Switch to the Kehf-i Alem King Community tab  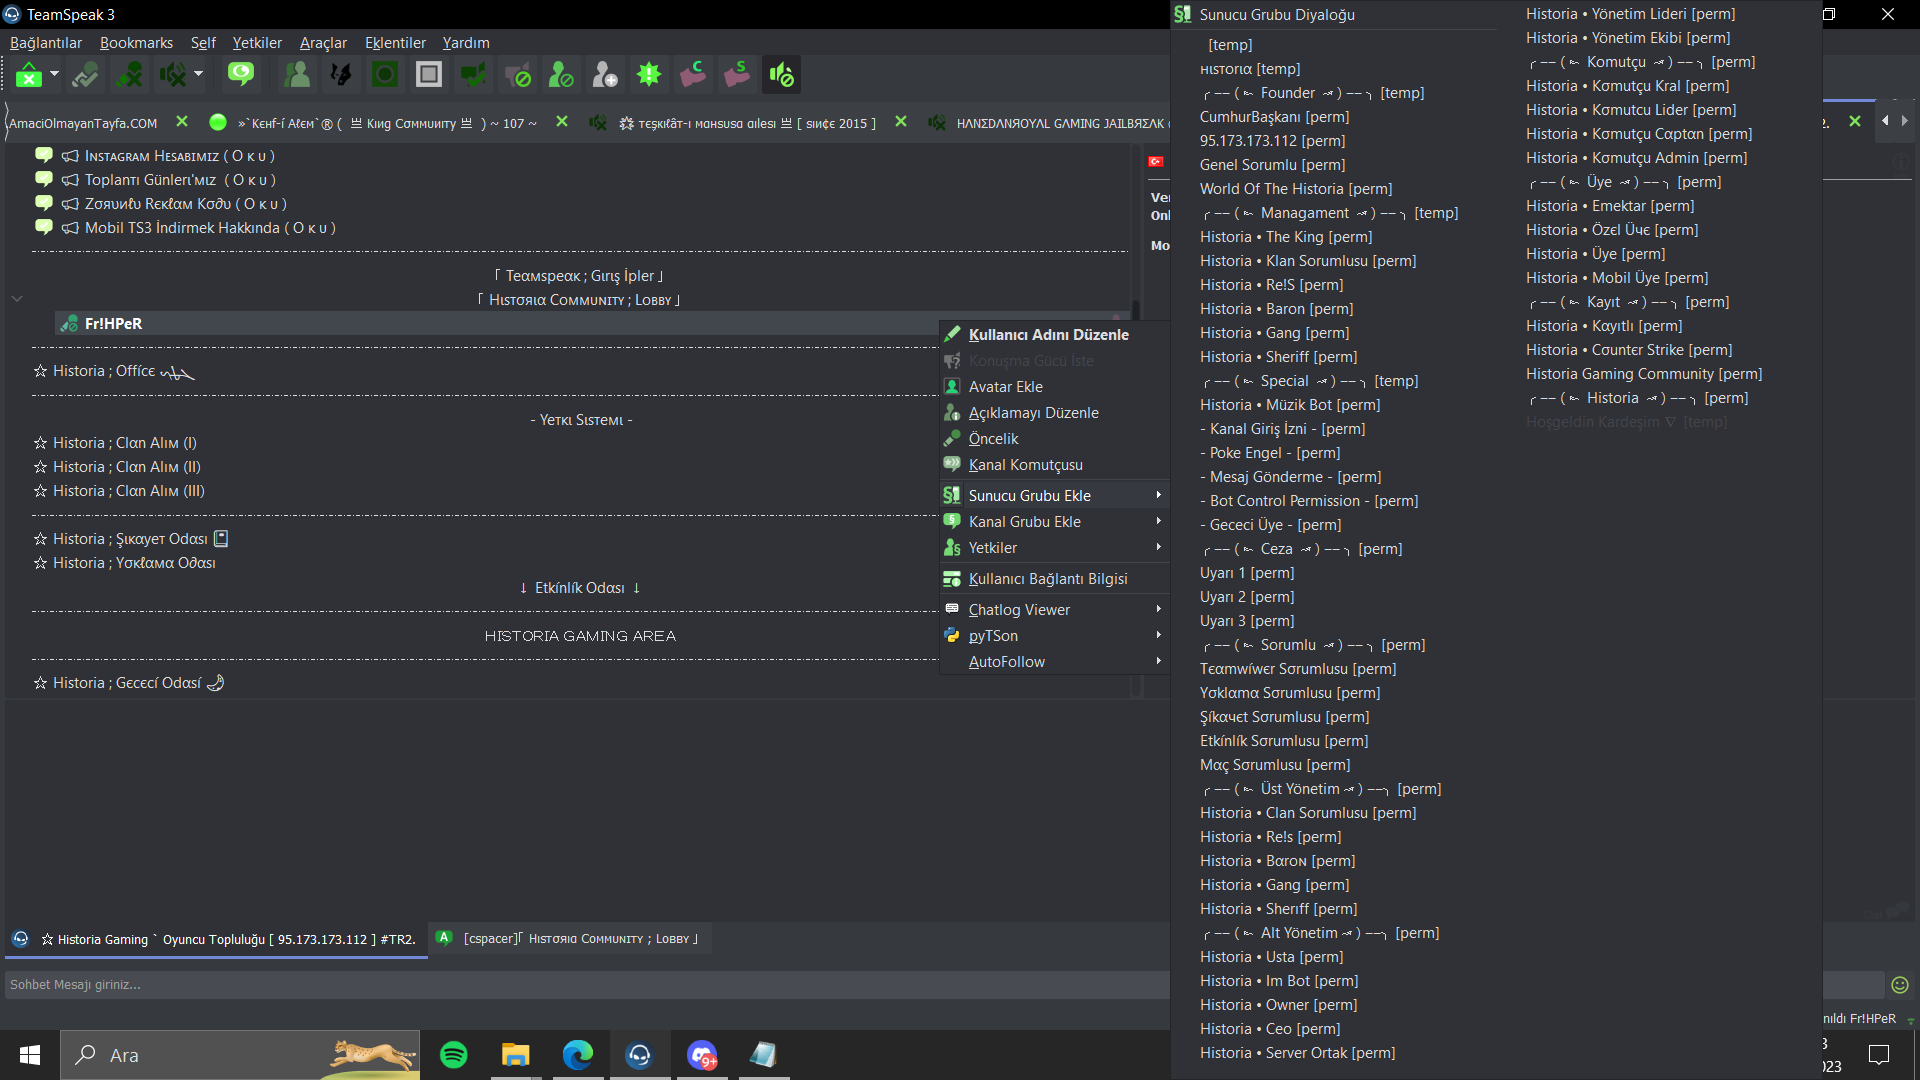[x=387, y=123]
